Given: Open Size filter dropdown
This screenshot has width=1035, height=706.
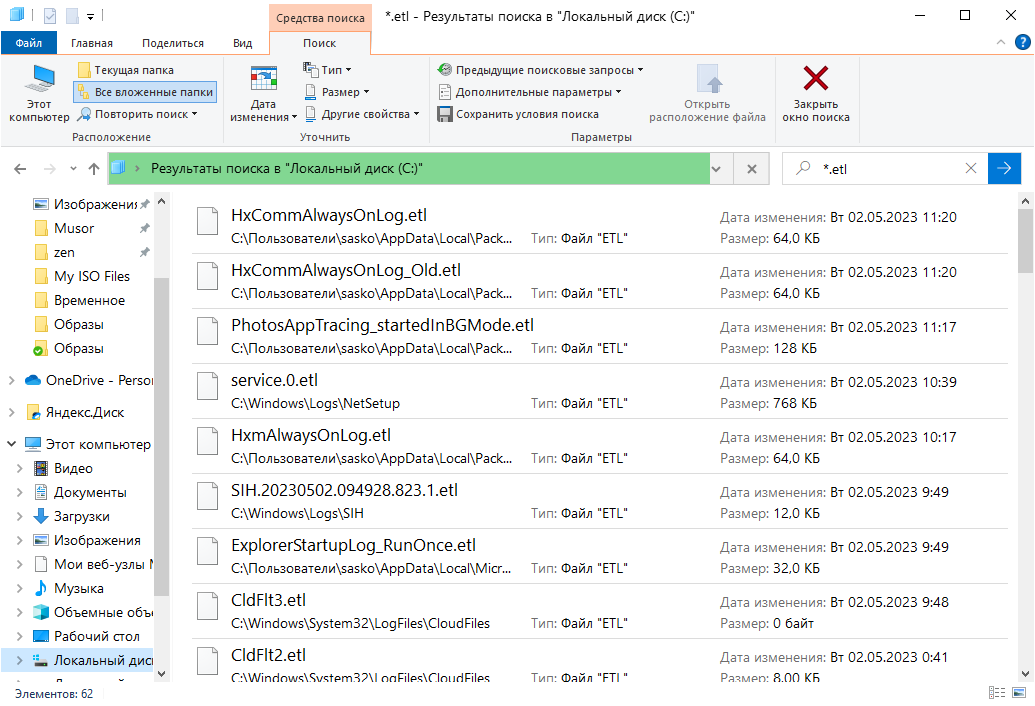Looking at the screenshot, I should pyautogui.click(x=337, y=92).
